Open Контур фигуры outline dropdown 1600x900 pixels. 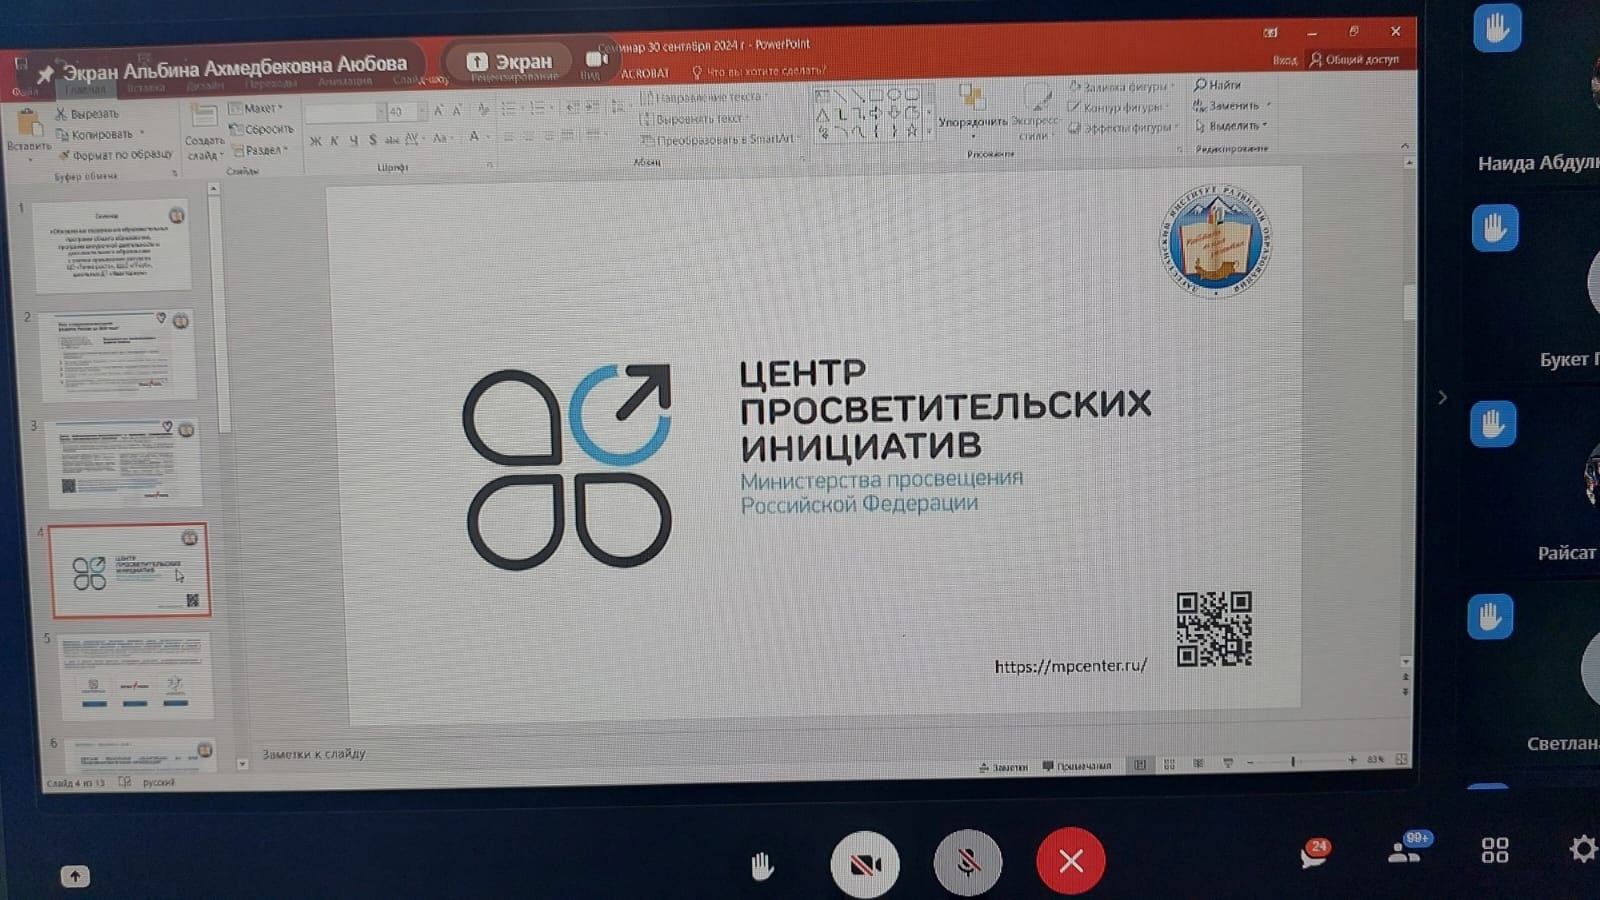pyautogui.click(x=1118, y=107)
